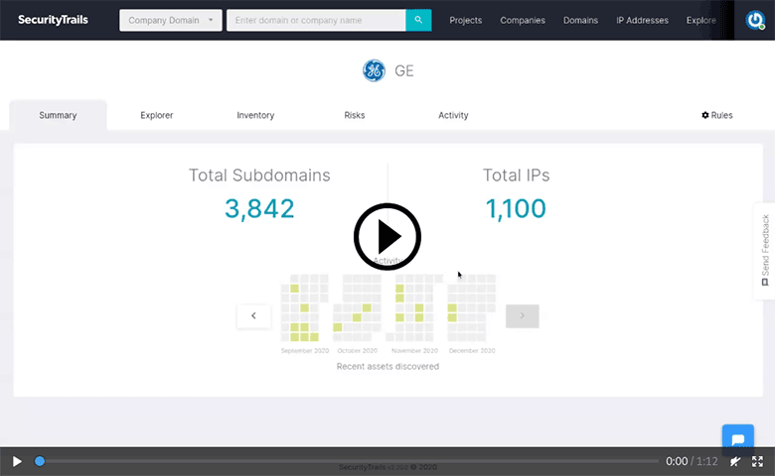
Task: Focus the domain or company name field
Action: (316, 20)
